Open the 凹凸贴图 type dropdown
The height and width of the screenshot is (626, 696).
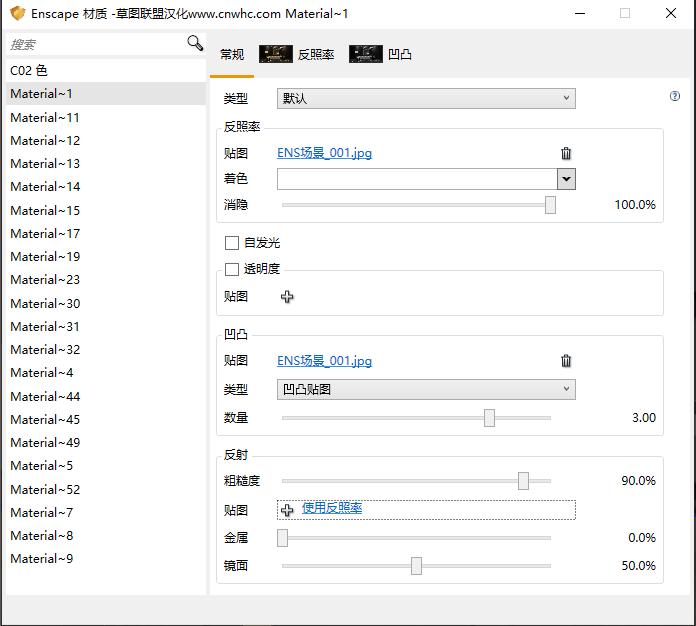(x=426, y=389)
